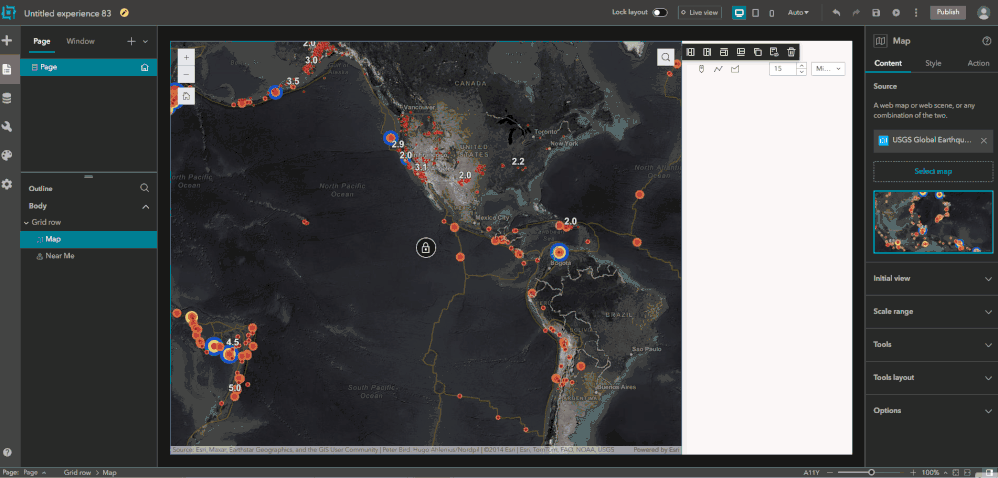Screen dimensions: 998x478
Task: Select the Near Me polygon drawing tool
Action: [x=735, y=69]
